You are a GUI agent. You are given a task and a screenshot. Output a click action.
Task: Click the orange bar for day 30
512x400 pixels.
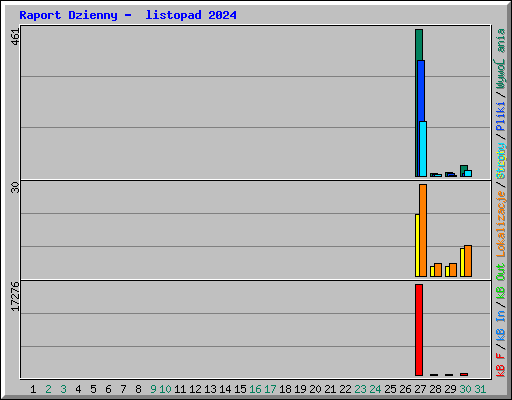click(x=468, y=261)
